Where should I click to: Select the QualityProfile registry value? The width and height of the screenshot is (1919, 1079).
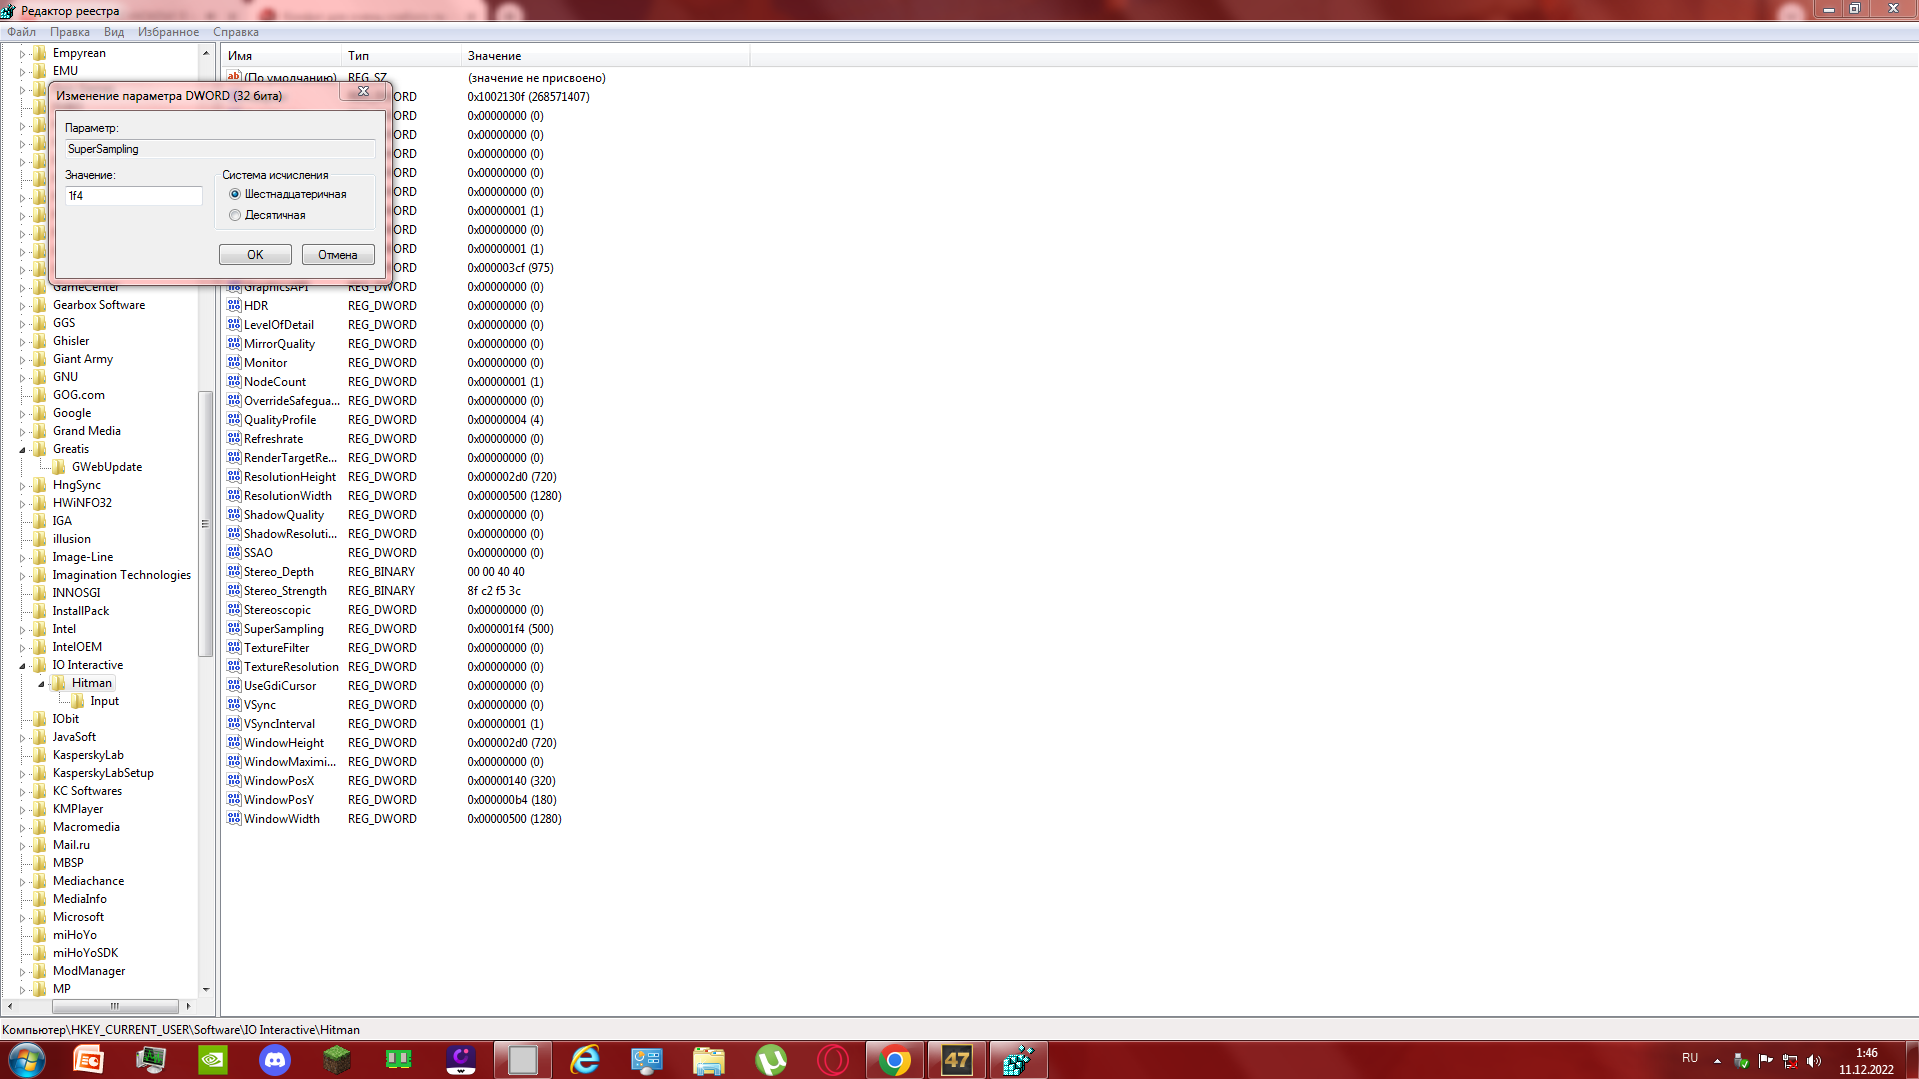pos(280,420)
